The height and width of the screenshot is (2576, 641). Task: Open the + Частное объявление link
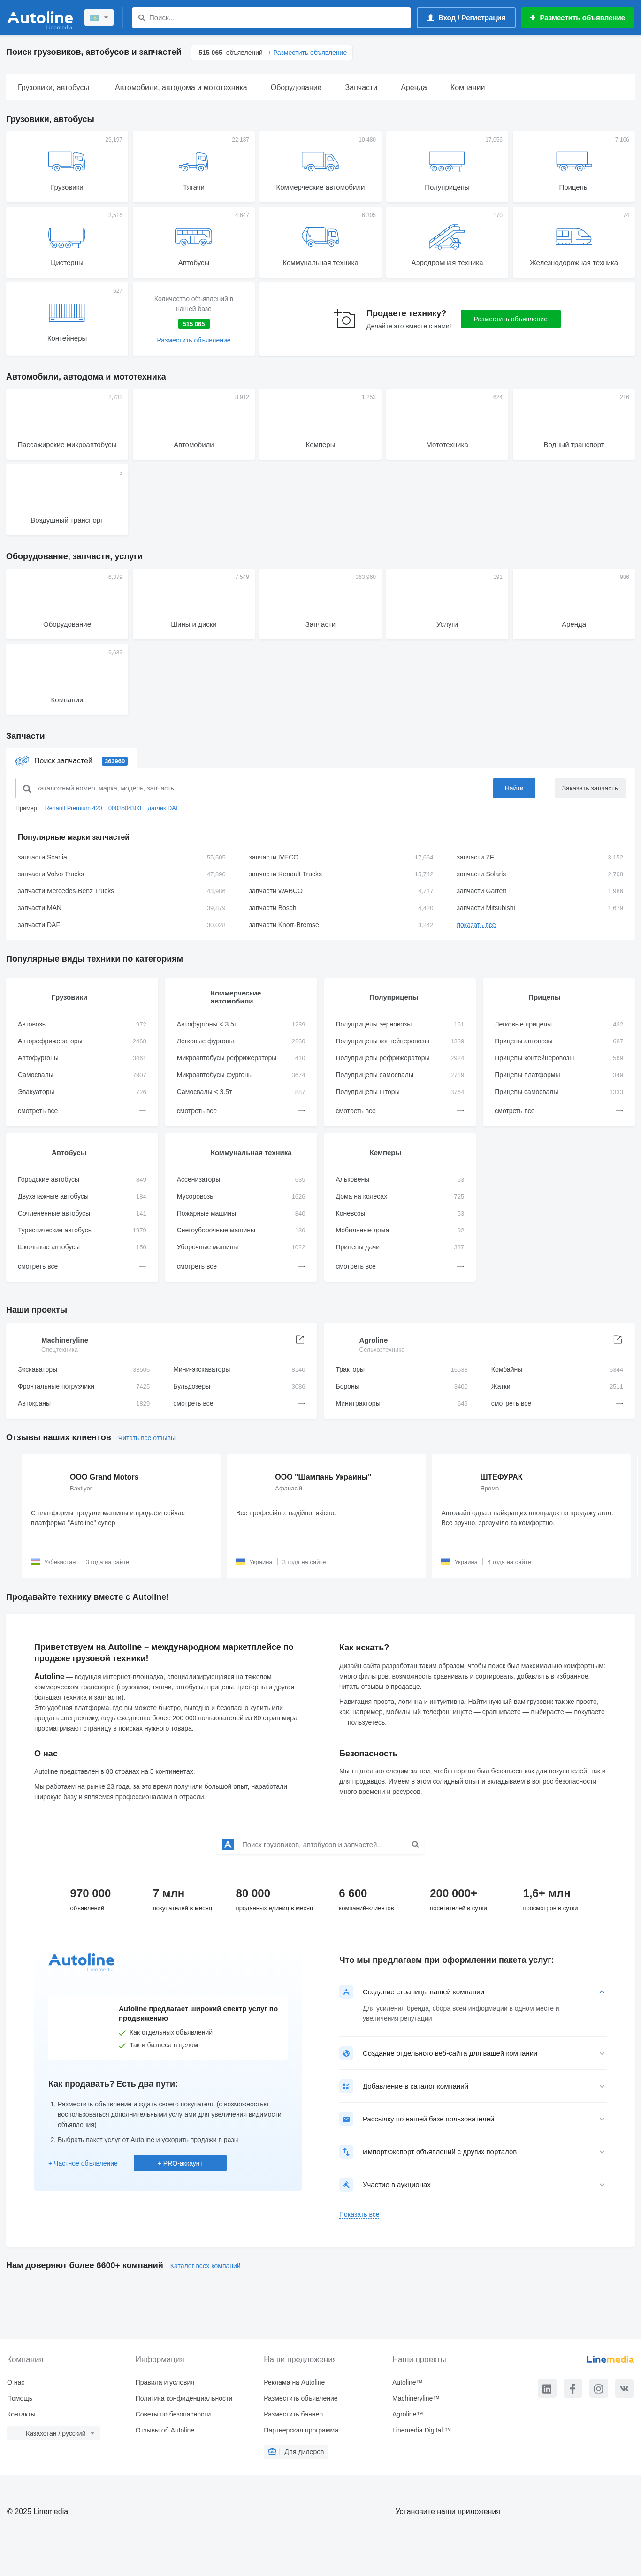83,2163
